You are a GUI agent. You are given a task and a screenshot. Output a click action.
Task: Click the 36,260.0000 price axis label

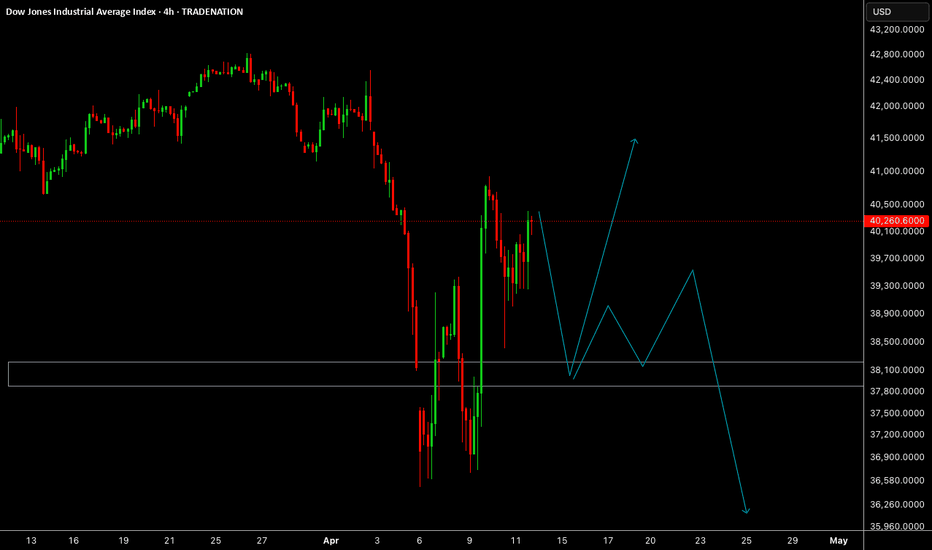coord(897,504)
